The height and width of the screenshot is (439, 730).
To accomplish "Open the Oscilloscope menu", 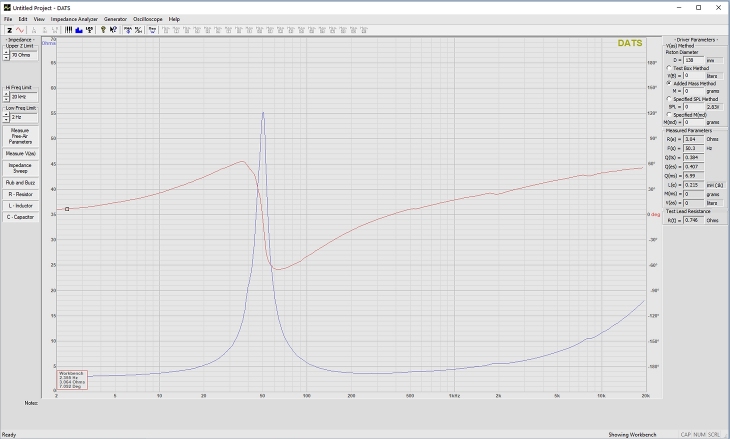I will pyautogui.click(x=148, y=19).
